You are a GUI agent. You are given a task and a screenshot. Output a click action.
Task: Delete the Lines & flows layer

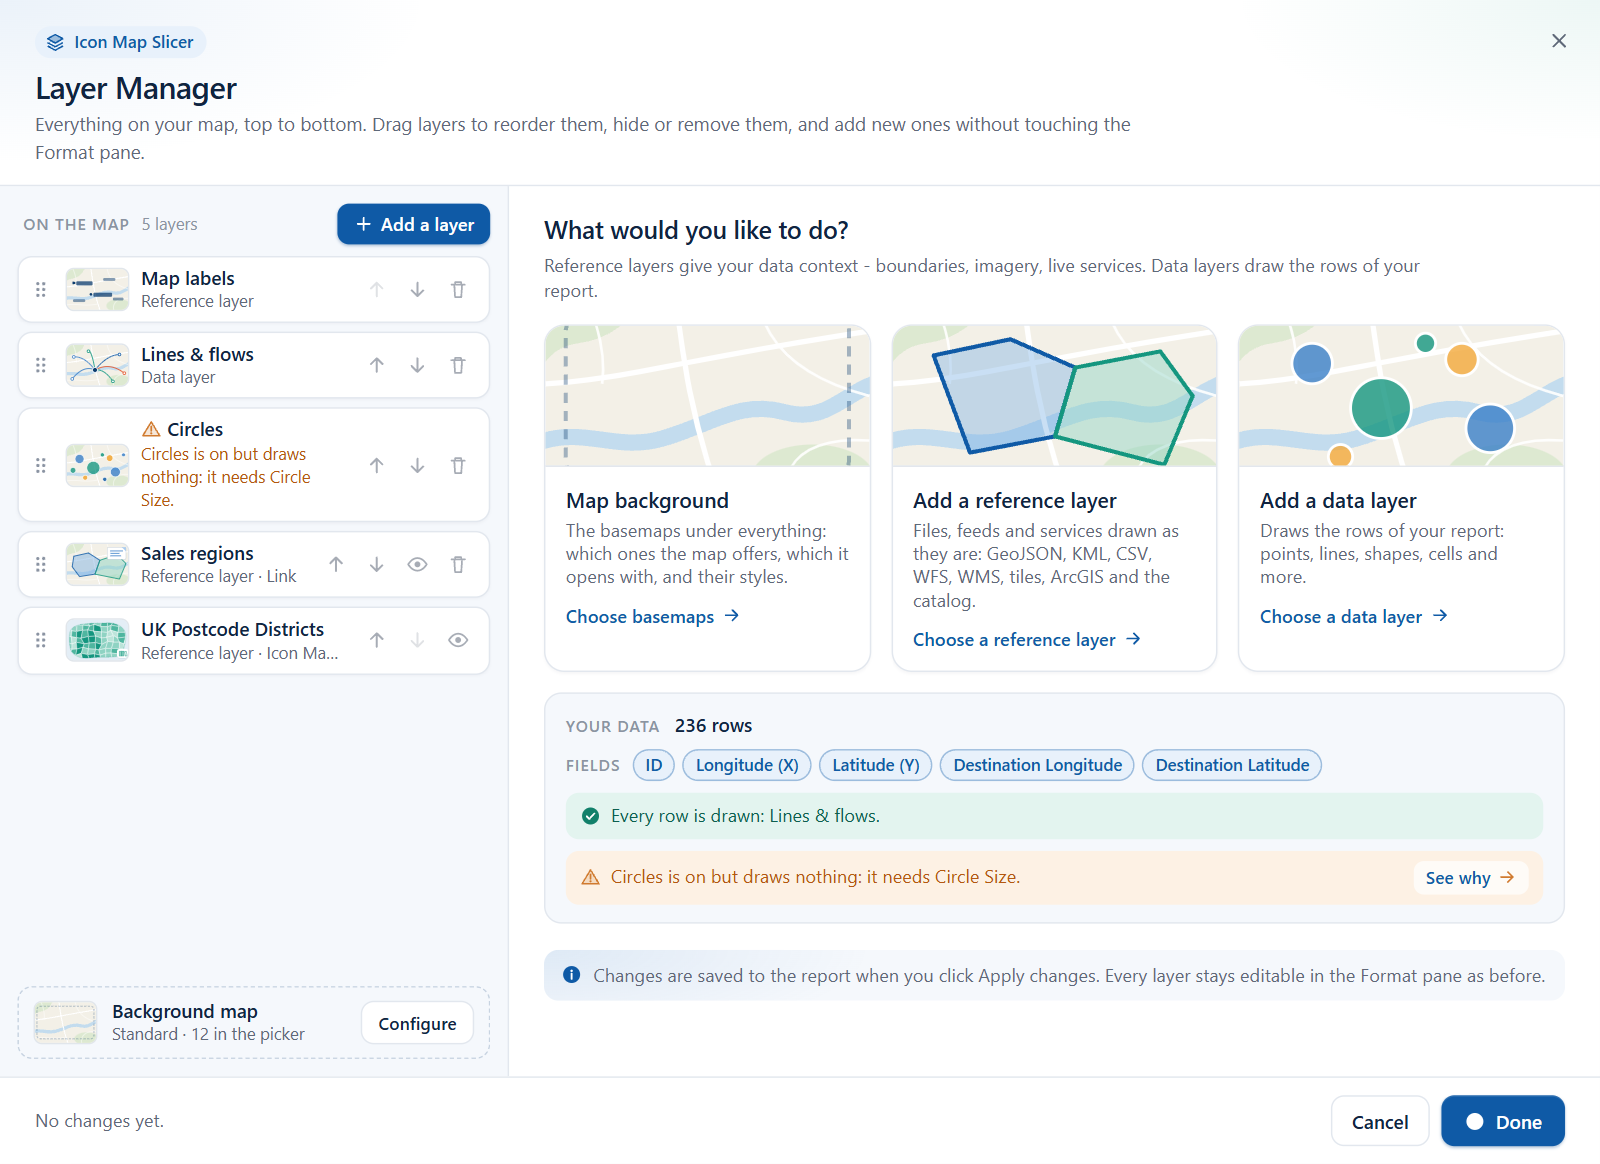458,366
